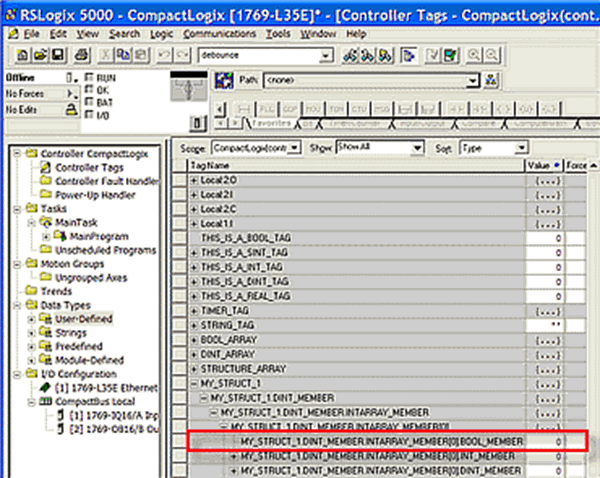Click the Cut scissors toolbar icon
Viewport: 600px width, 478px height.
coord(105,55)
